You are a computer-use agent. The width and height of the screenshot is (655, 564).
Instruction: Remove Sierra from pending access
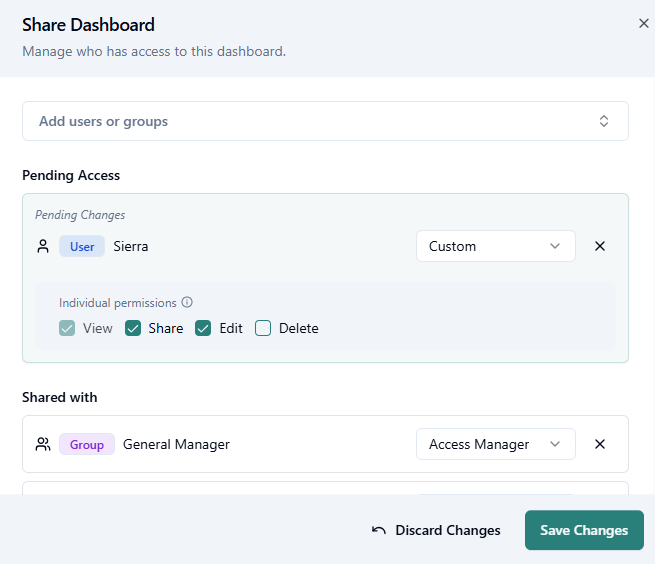(600, 246)
